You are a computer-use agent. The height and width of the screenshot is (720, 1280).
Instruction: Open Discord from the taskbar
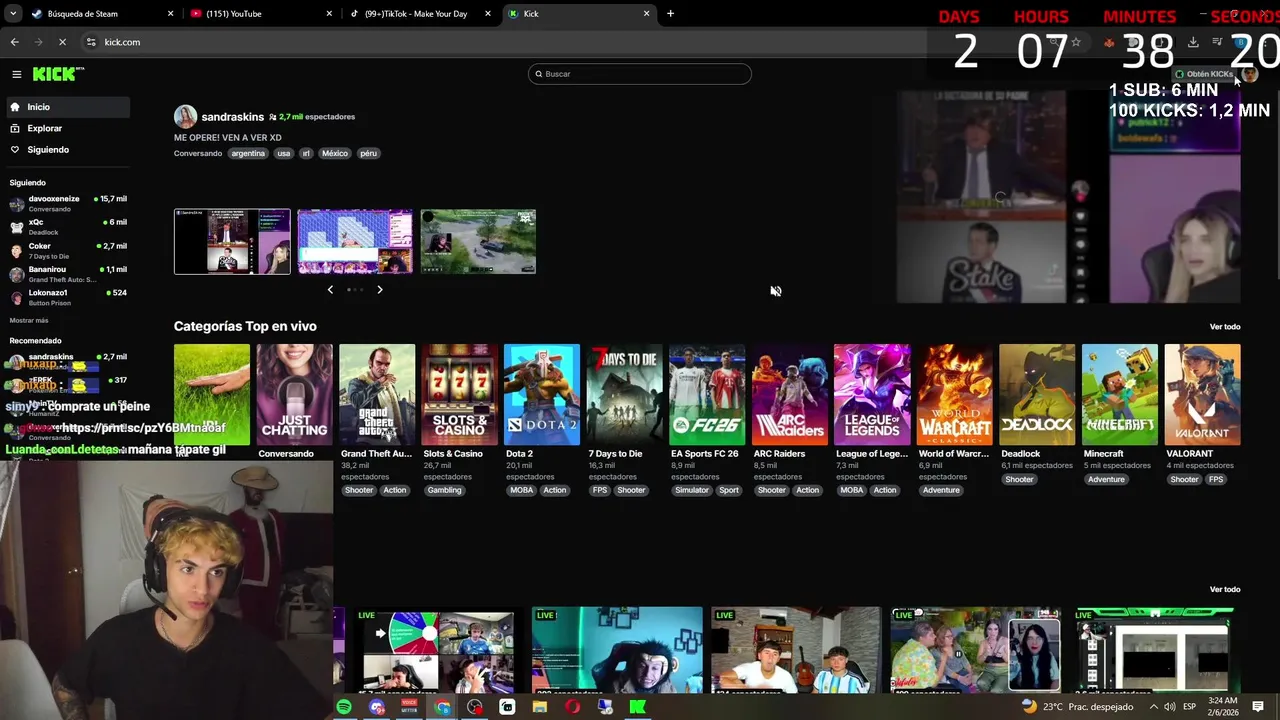[376, 707]
